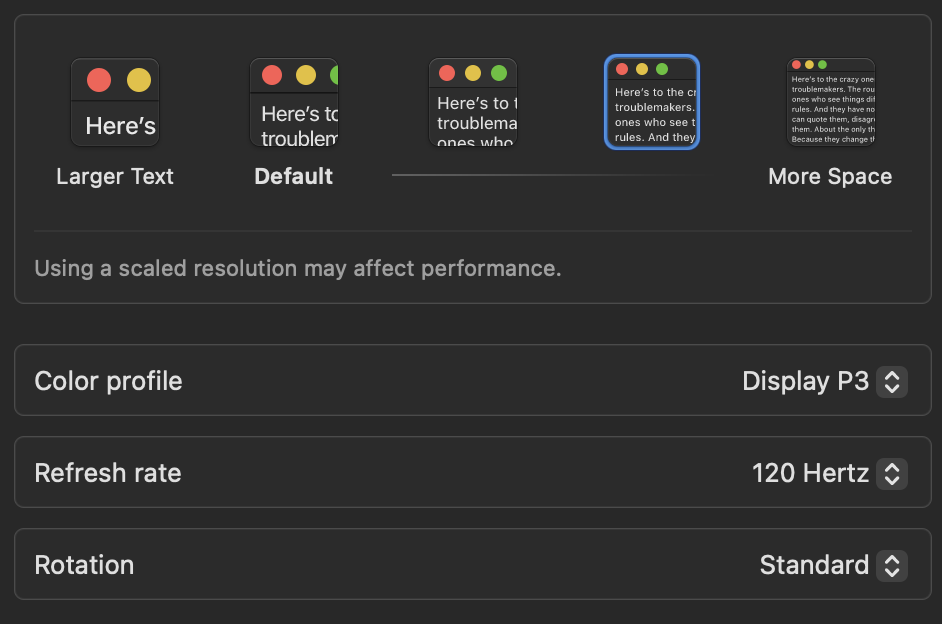The image size is (942, 624).
Task: Click the "Larger Text" label
Action: (x=115, y=177)
